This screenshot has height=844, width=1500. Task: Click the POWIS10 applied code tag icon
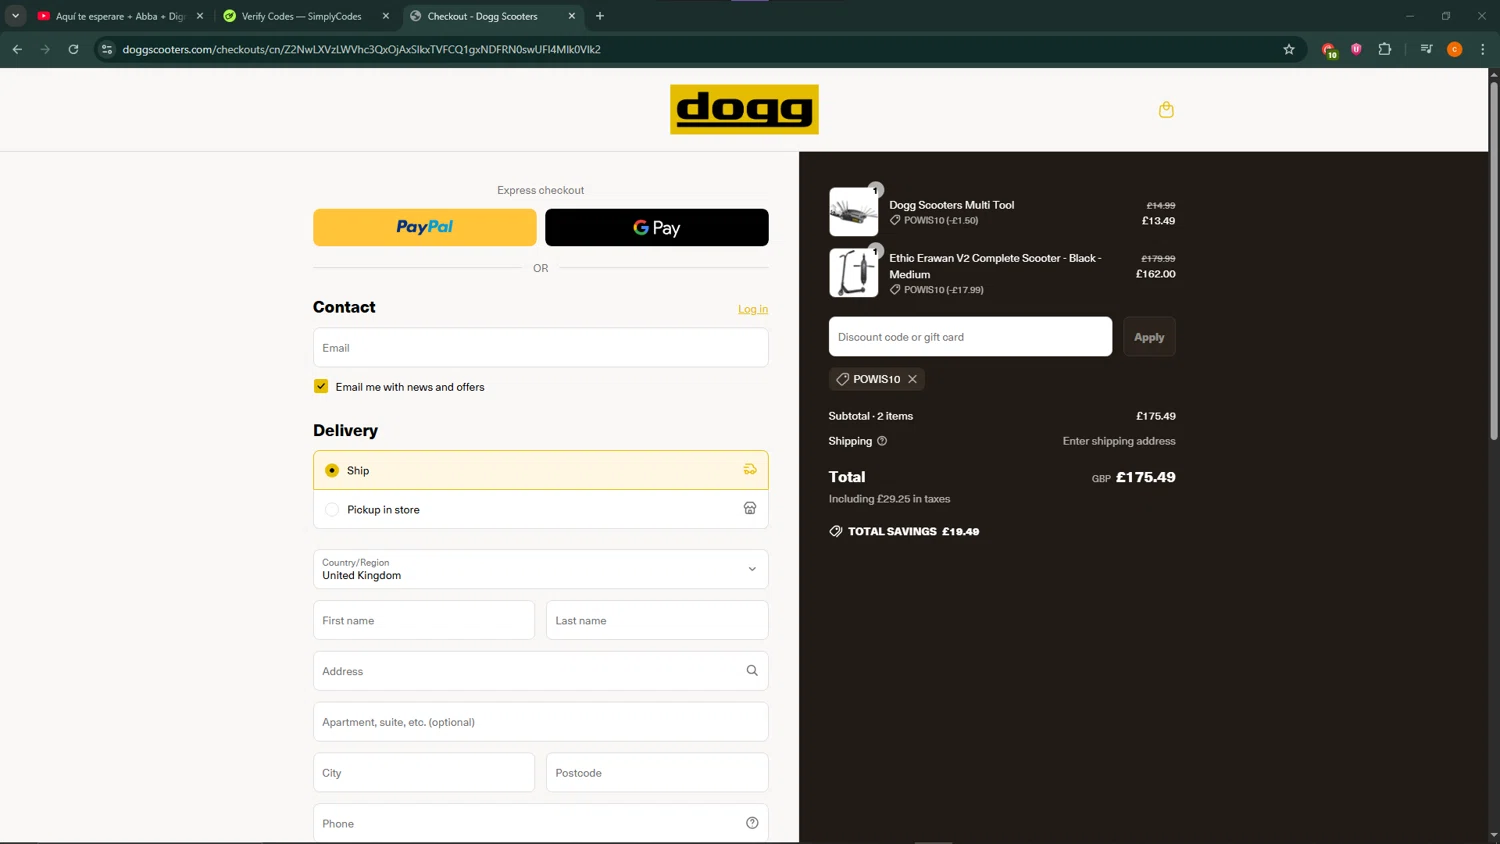pos(843,379)
